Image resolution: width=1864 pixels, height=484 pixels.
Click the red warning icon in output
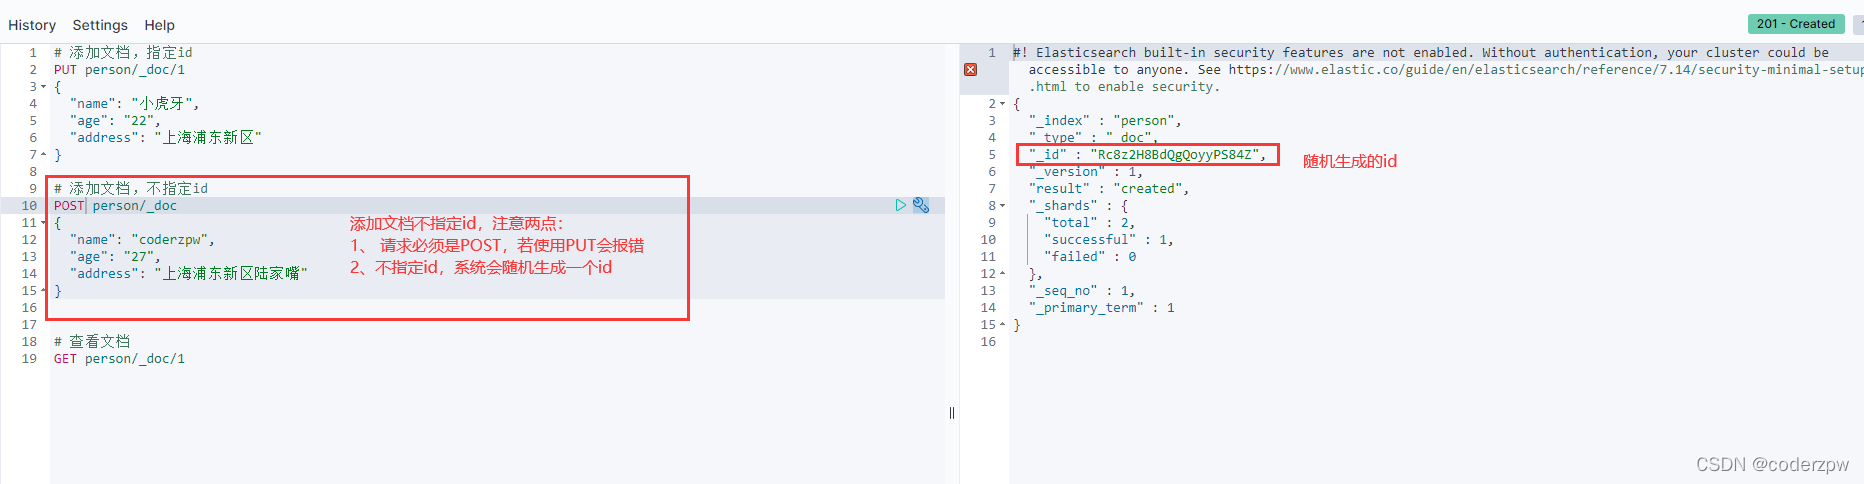pos(970,69)
